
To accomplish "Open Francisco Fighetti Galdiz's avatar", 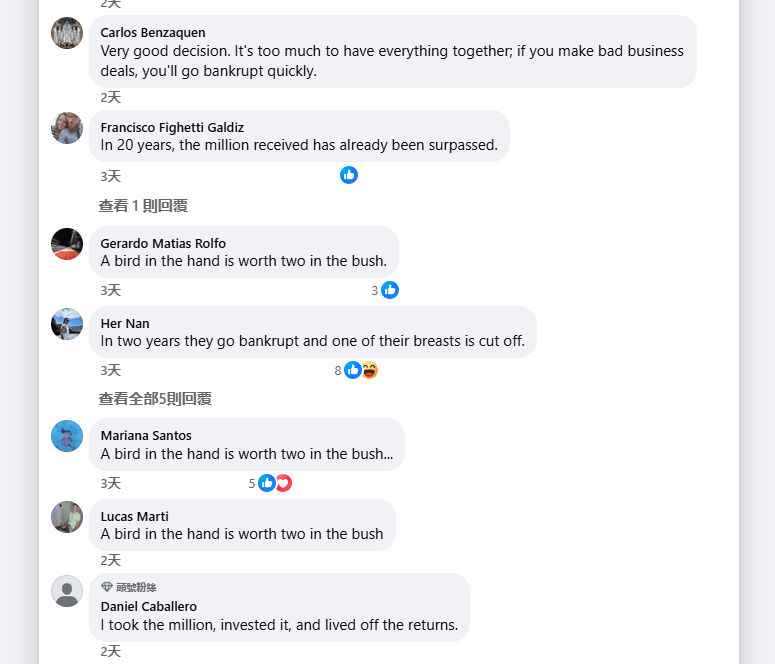I will click(67, 128).
